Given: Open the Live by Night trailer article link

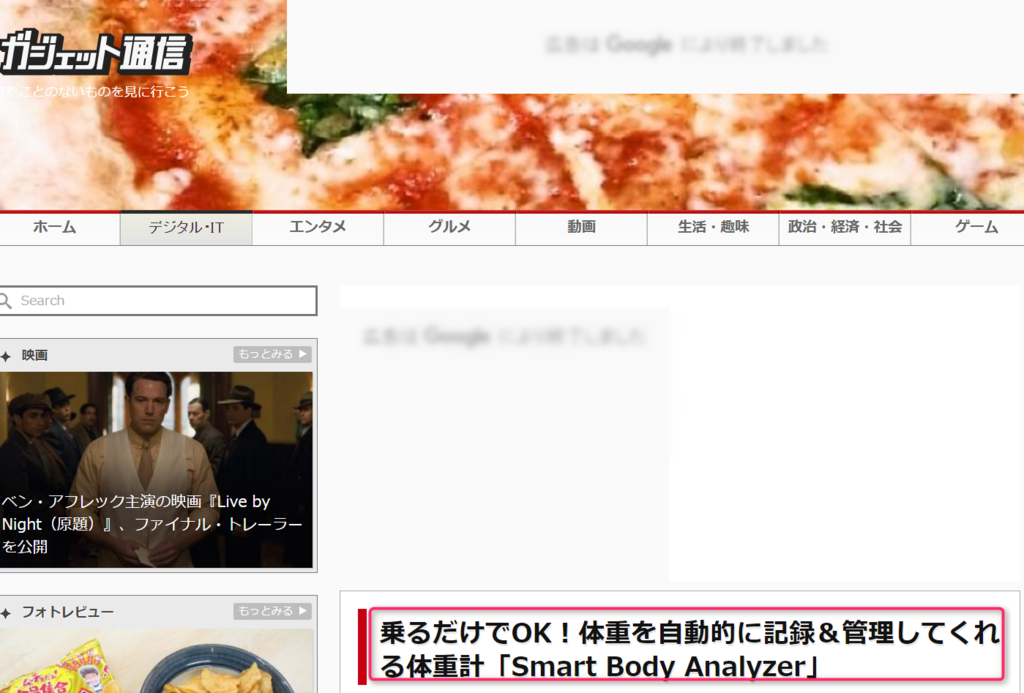Looking at the screenshot, I should coord(152,524).
